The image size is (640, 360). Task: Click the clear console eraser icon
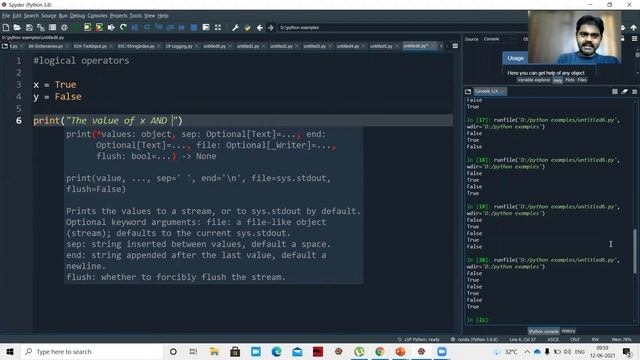click(x=624, y=91)
